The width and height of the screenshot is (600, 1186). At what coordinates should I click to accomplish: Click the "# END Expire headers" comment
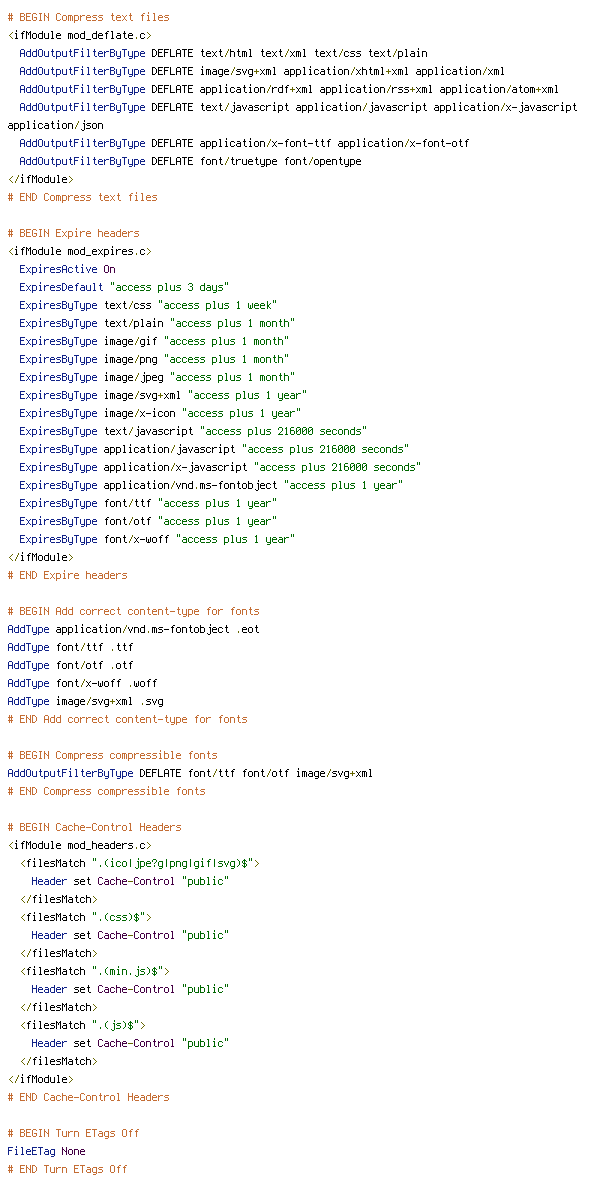point(67,575)
